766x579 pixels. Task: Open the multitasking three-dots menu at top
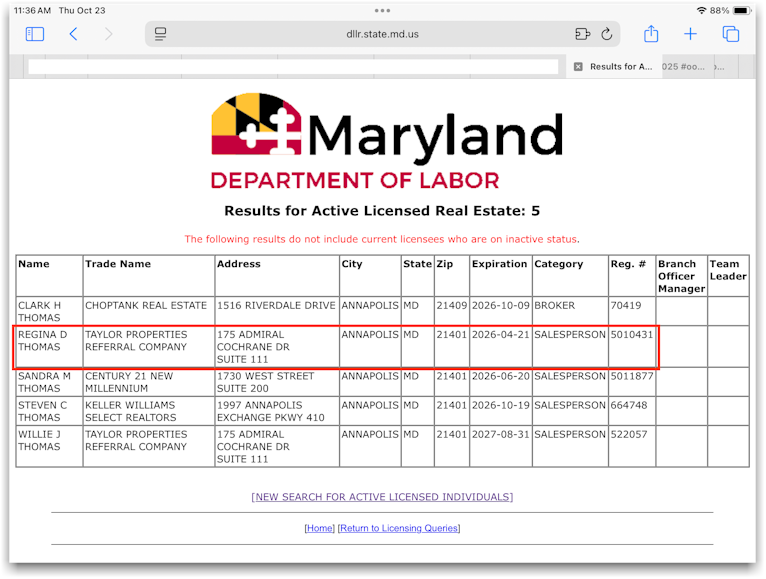point(382,10)
